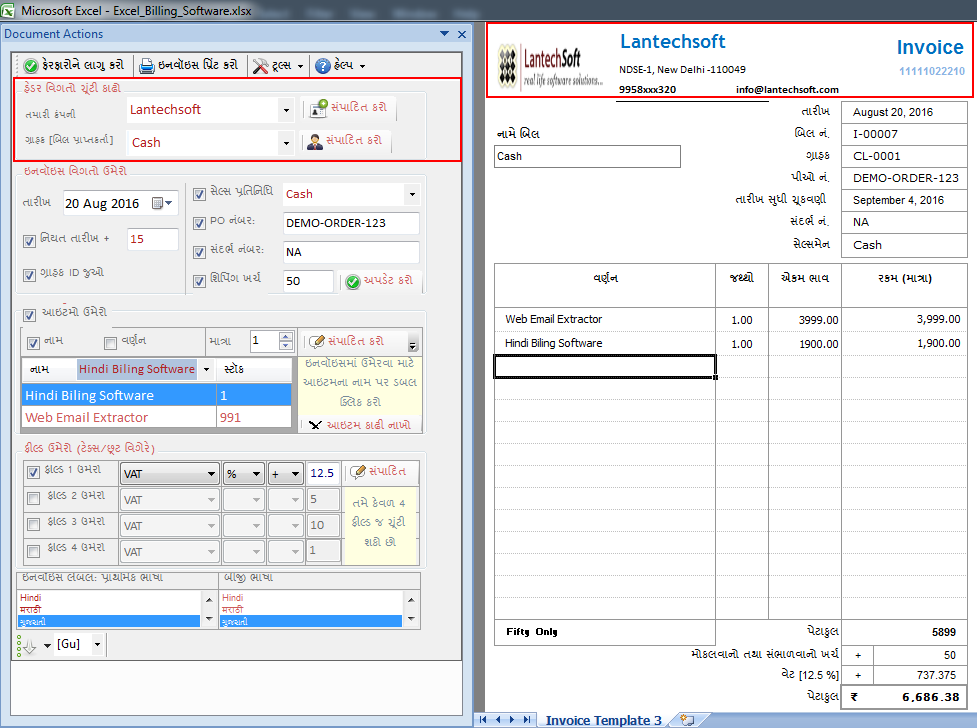This screenshot has width=977, height=728.
Task: Open the tools wrench icon menu
Action: click(260, 65)
